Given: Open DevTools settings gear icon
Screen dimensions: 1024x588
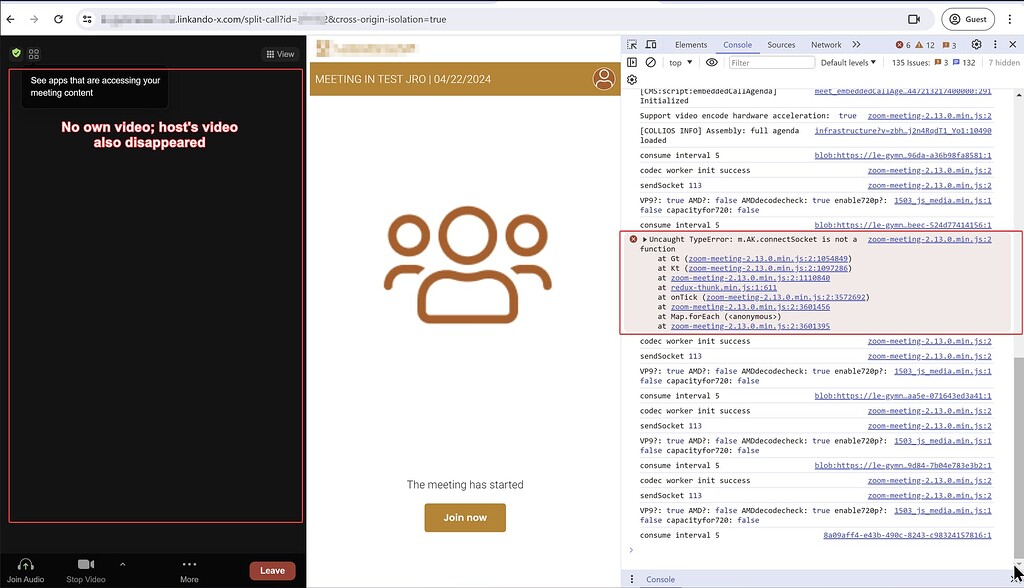Looking at the screenshot, I should 976,44.
